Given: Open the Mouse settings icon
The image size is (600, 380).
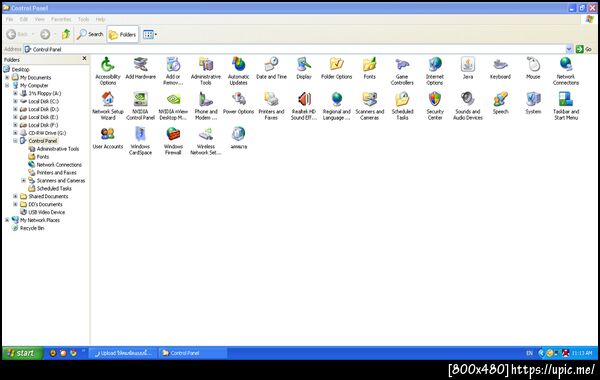Looking at the screenshot, I should [533, 68].
